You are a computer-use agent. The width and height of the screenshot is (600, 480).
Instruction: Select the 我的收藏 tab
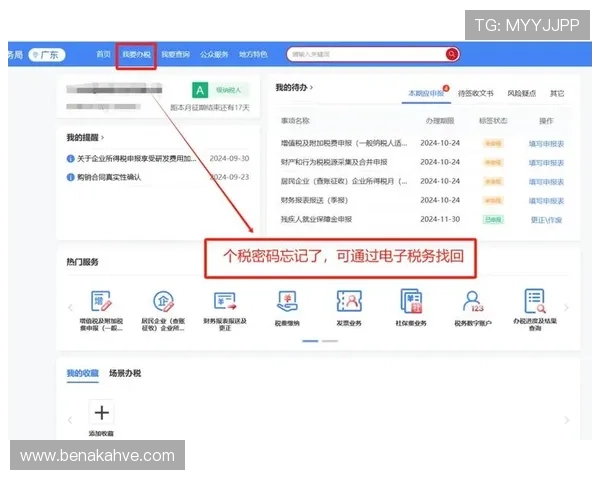pyautogui.click(x=83, y=373)
